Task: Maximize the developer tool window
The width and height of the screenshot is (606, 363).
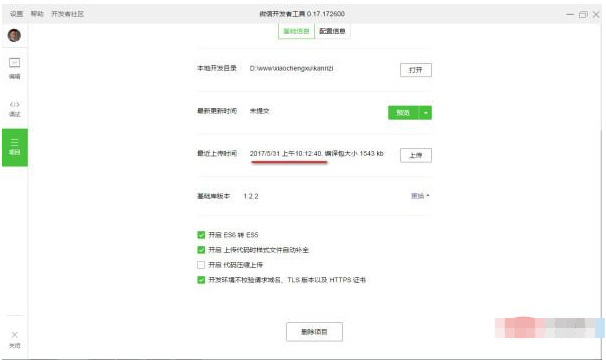Action: point(583,14)
